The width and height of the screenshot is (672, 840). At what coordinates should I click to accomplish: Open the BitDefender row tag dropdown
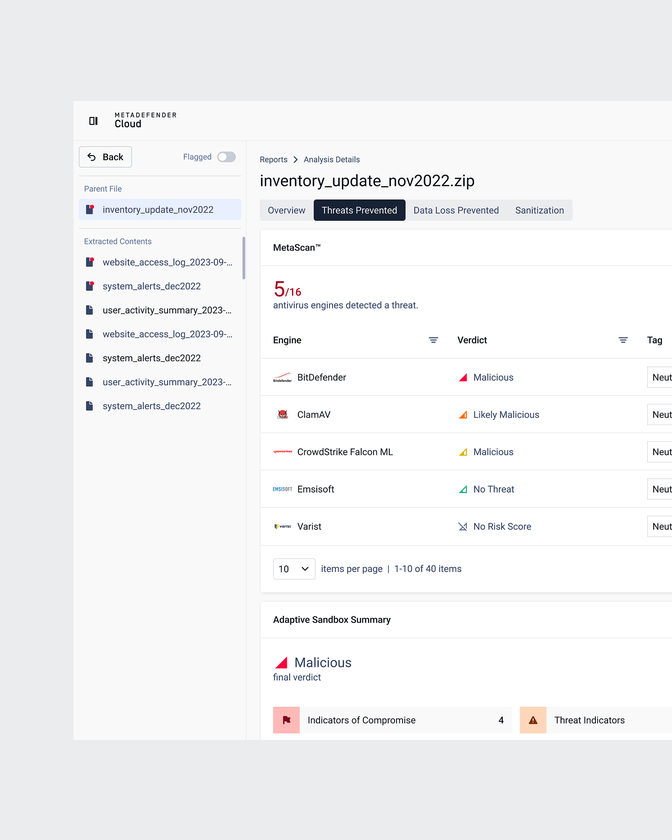[x=660, y=378]
